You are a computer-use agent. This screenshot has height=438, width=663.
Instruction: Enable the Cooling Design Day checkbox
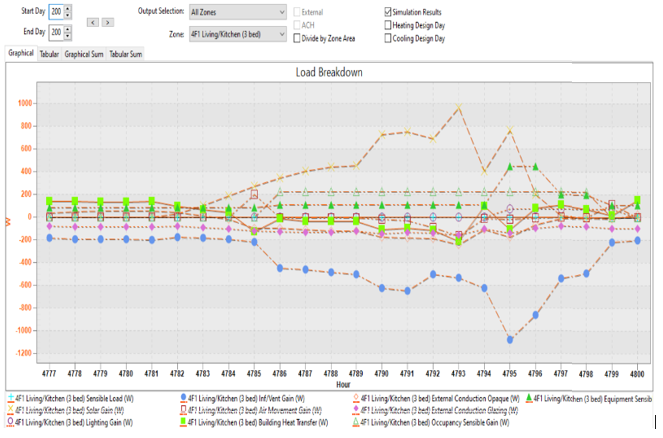pos(388,38)
